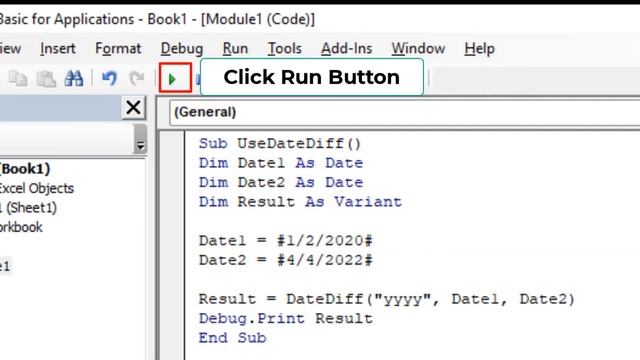
Task: Click the green Run Sub button
Action: click(x=173, y=79)
